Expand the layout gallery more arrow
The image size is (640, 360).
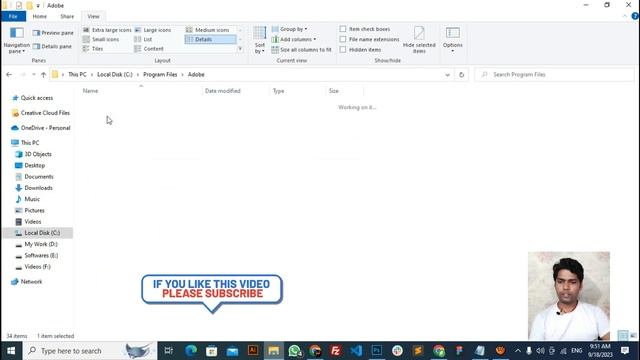(240, 49)
